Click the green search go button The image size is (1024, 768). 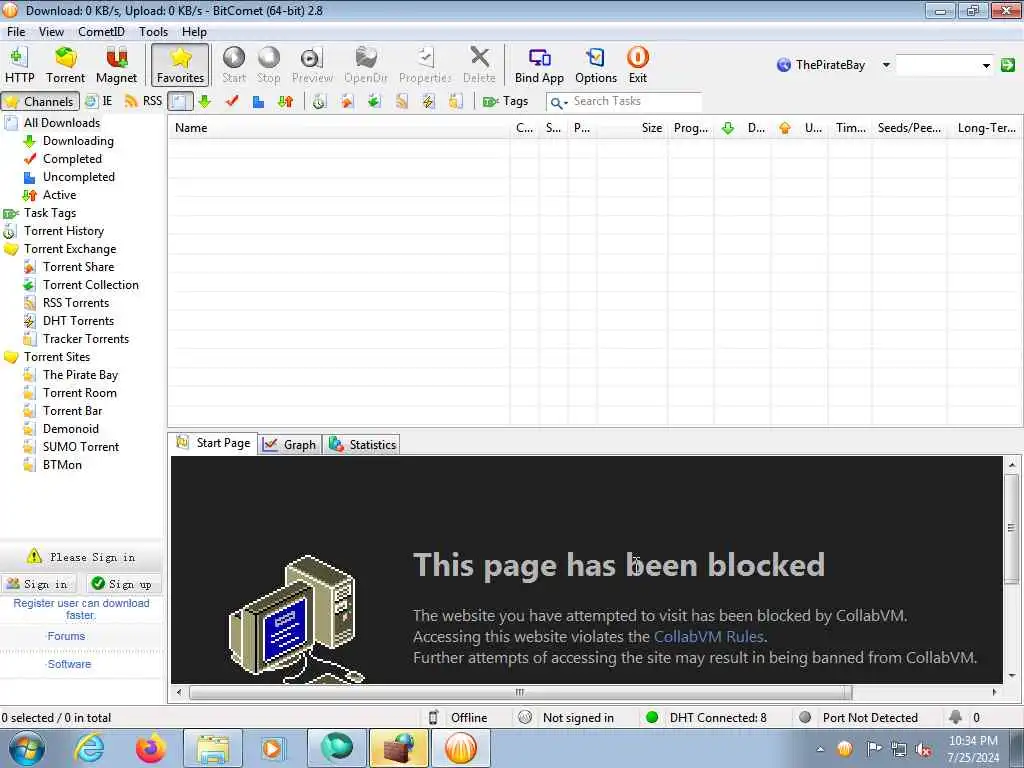[1008, 65]
